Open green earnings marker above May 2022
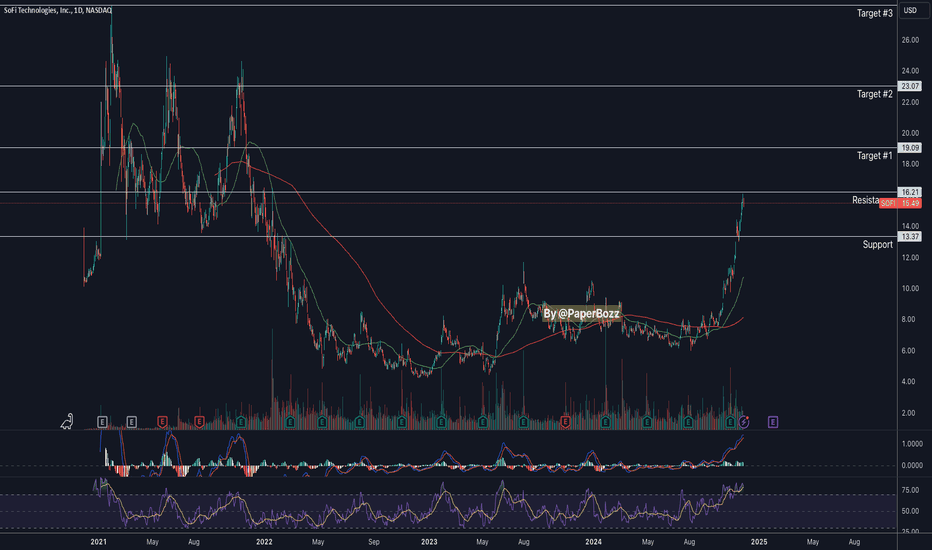 pyautogui.click(x=322, y=422)
